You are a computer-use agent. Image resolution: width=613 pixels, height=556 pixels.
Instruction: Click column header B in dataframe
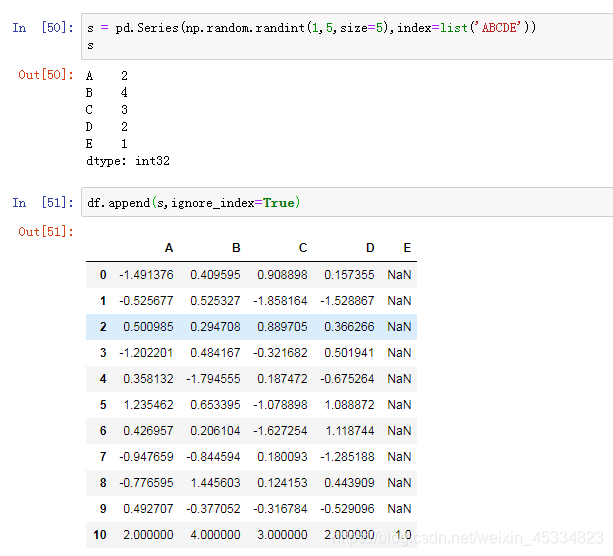(x=236, y=248)
